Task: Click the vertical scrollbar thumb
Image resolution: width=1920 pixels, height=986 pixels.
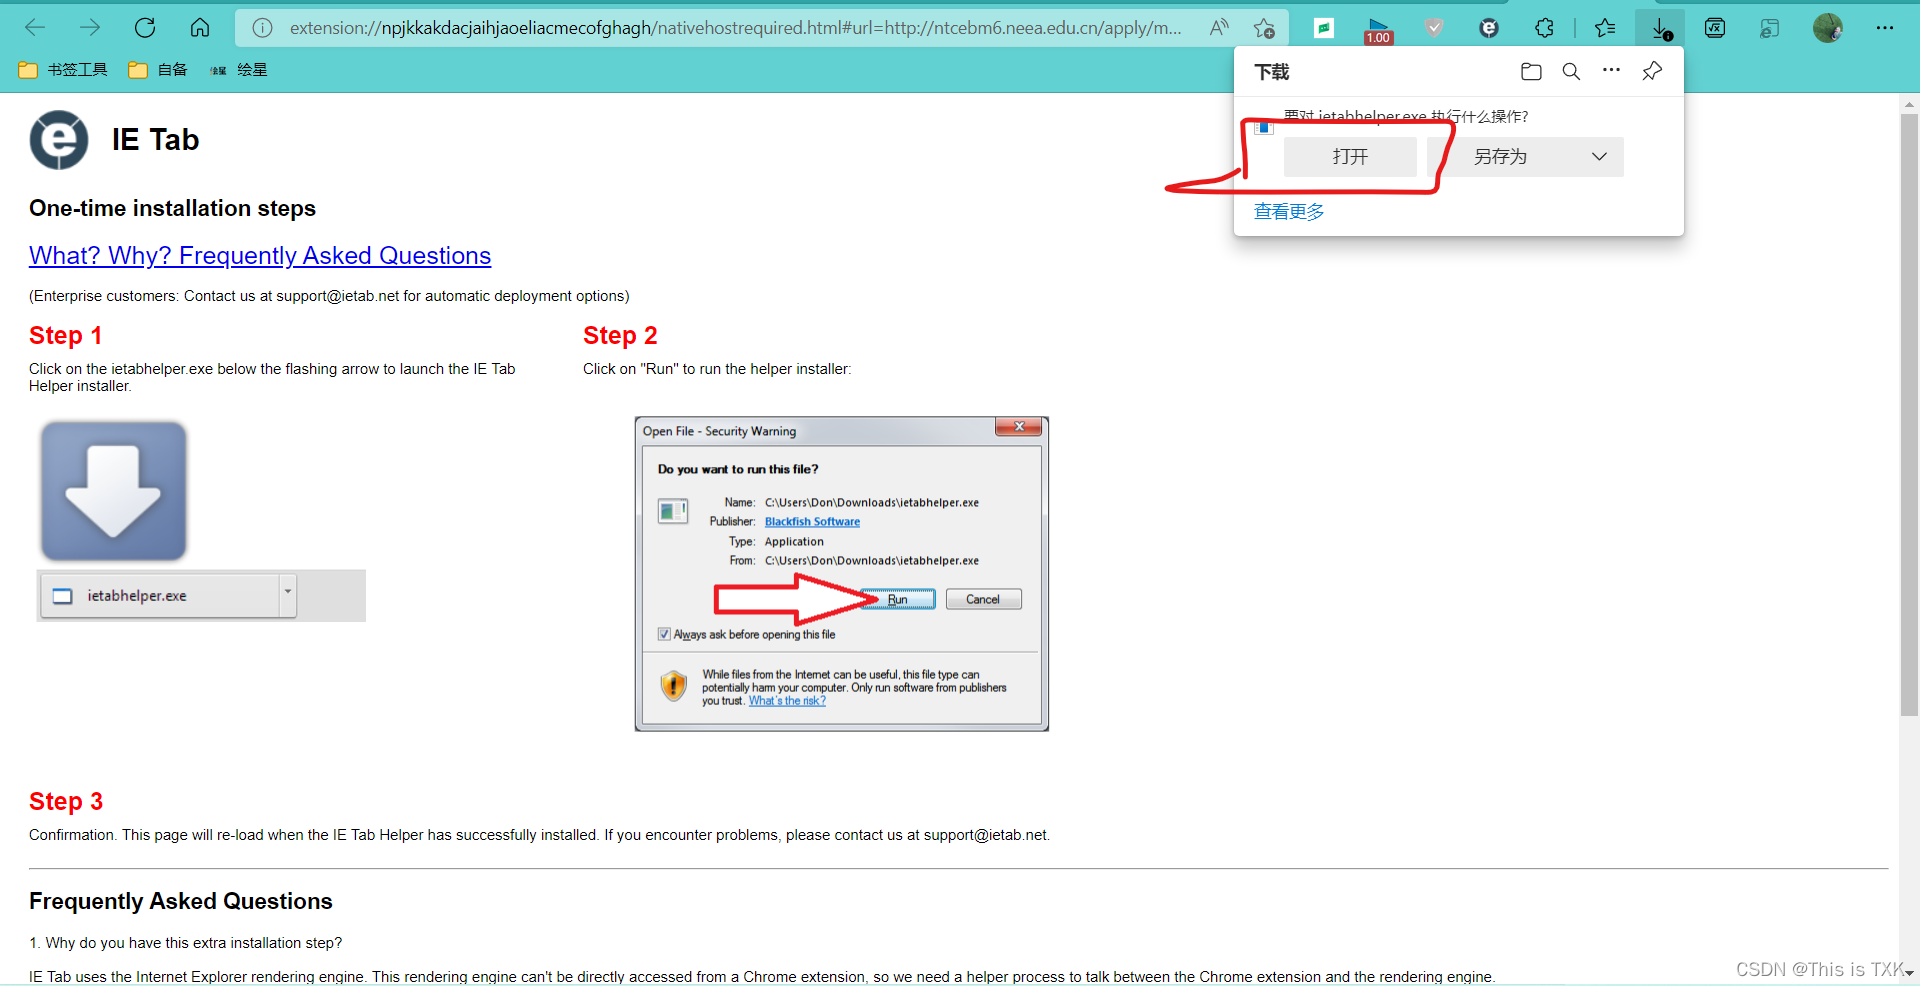Action: [x=1909, y=415]
